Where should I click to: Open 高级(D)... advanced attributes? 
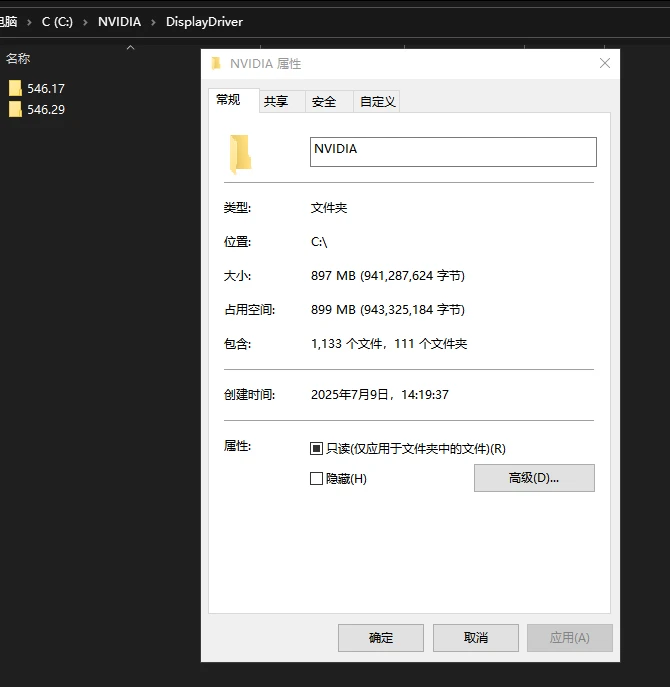pos(534,478)
